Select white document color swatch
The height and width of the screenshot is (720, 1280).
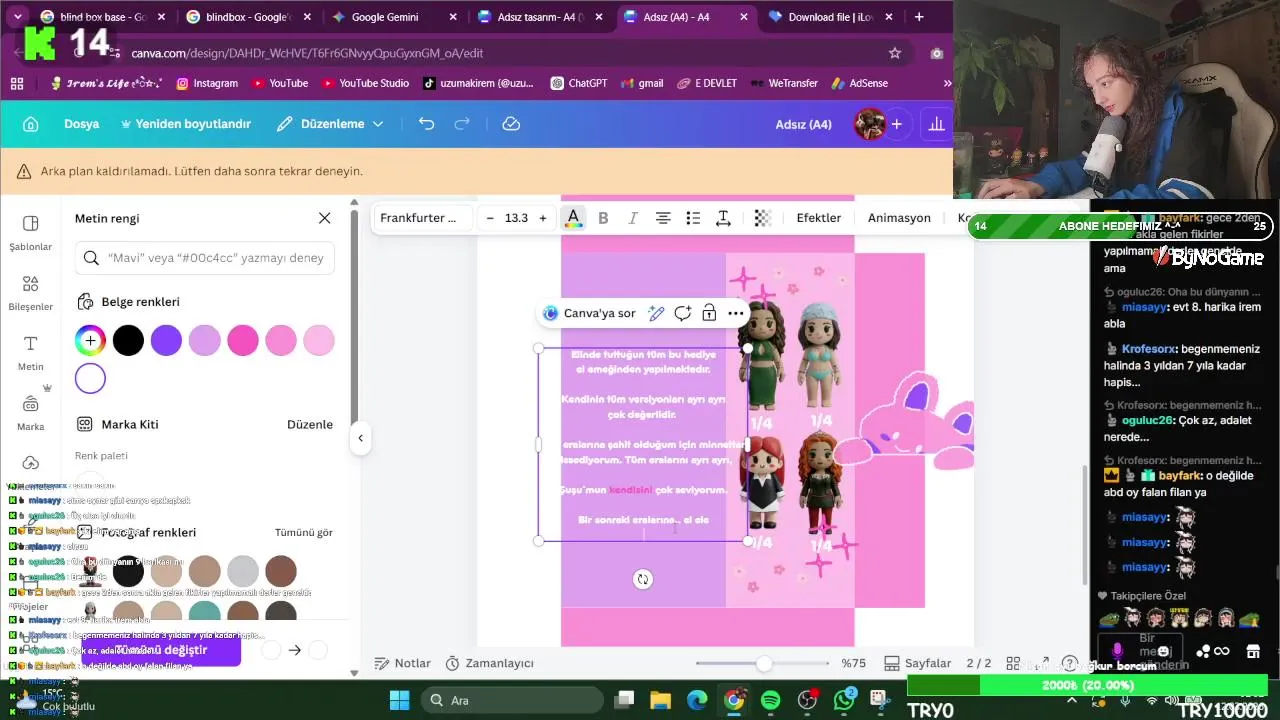90,379
